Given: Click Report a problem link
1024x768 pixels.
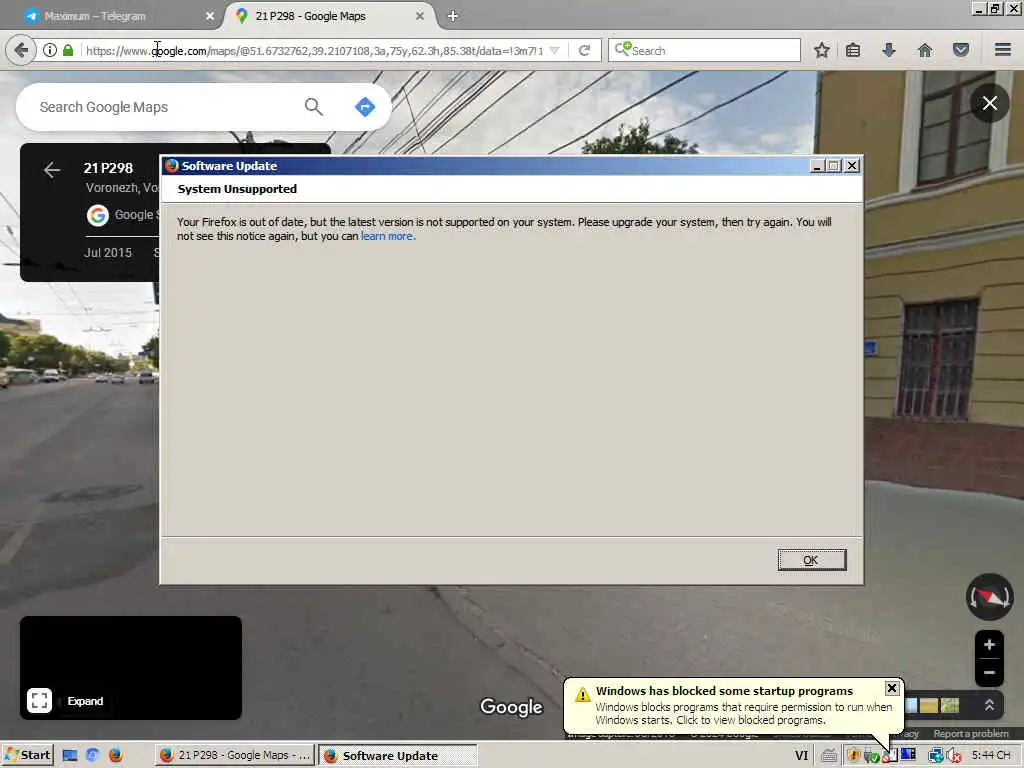Looking at the screenshot, I should (x=971, y=733).
